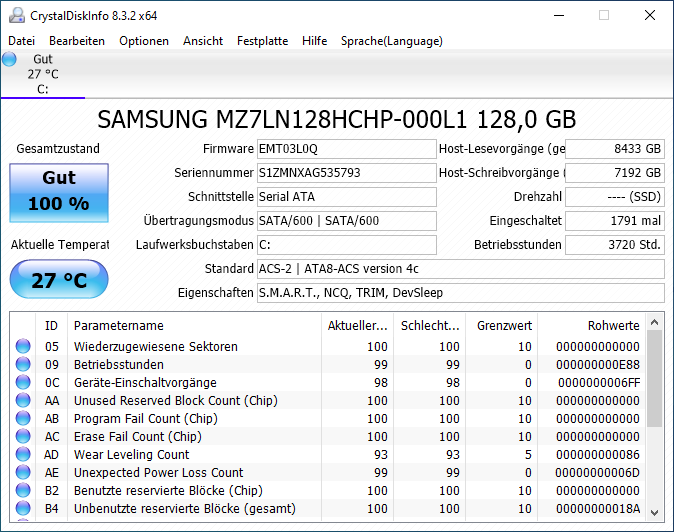Click status orb for Wiederzugewiesene Sektoren row
Image resolution: width=674 pixels, height=532 pixels.
(23, 346)
